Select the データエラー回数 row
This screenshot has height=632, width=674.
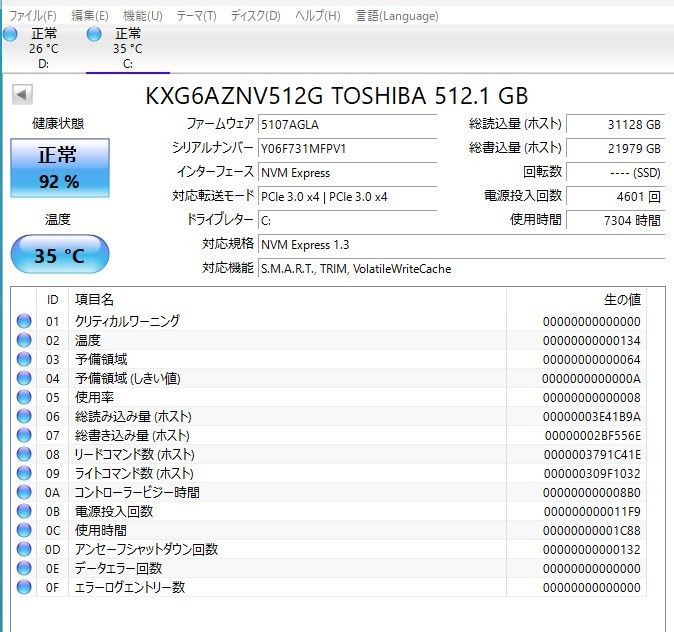[329, 568]
